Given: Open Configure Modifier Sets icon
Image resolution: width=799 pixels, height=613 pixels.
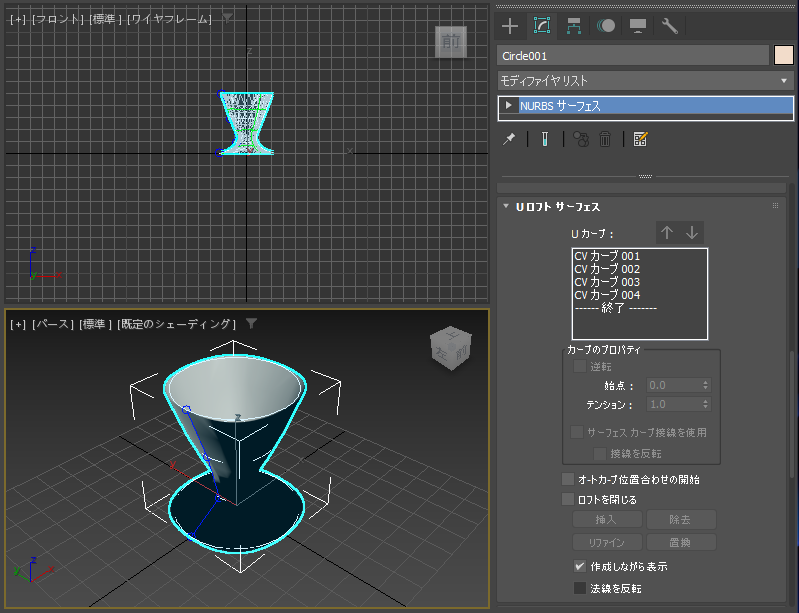Looking at the screenshot, I should click(641, 139).
